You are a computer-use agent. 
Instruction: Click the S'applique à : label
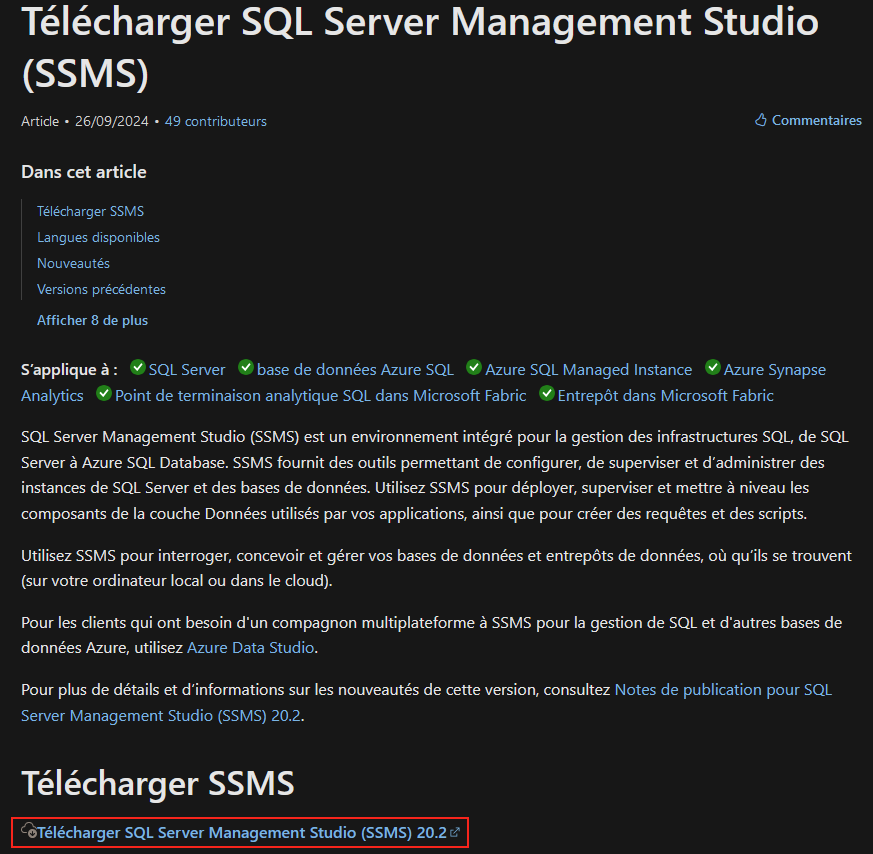point(69,370)
